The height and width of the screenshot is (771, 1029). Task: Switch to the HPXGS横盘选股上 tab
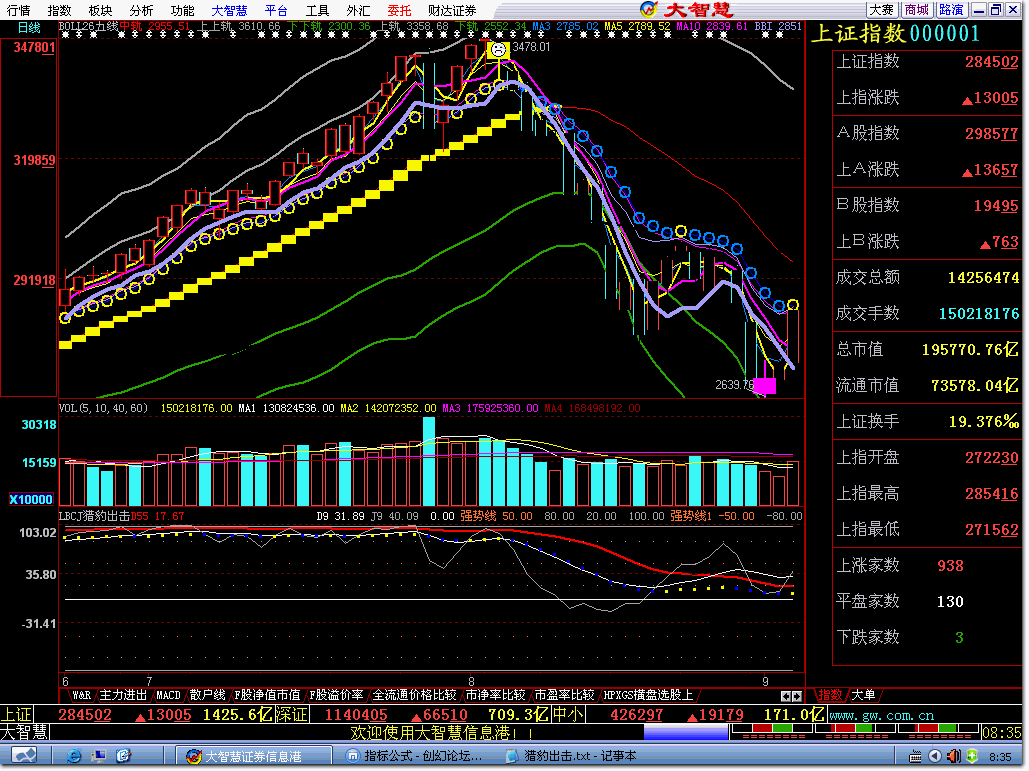click(648, 696)
